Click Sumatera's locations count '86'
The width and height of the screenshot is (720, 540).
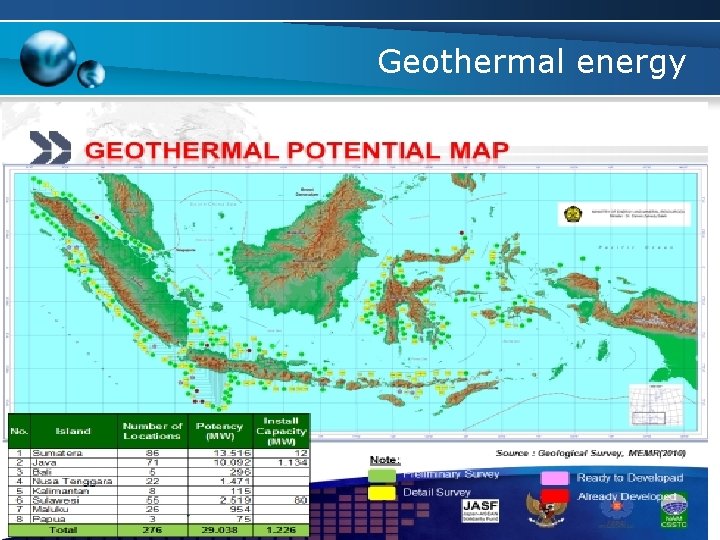coord(152,453)
